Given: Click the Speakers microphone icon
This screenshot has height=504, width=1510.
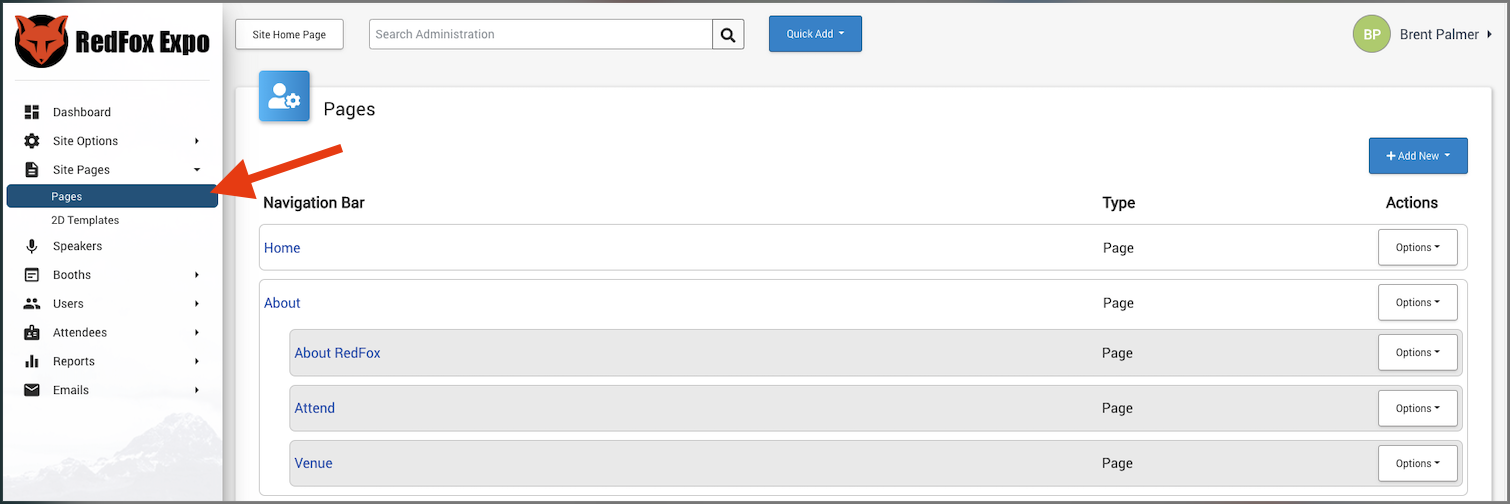Looking at the screenshot, I should click(32, 246).
